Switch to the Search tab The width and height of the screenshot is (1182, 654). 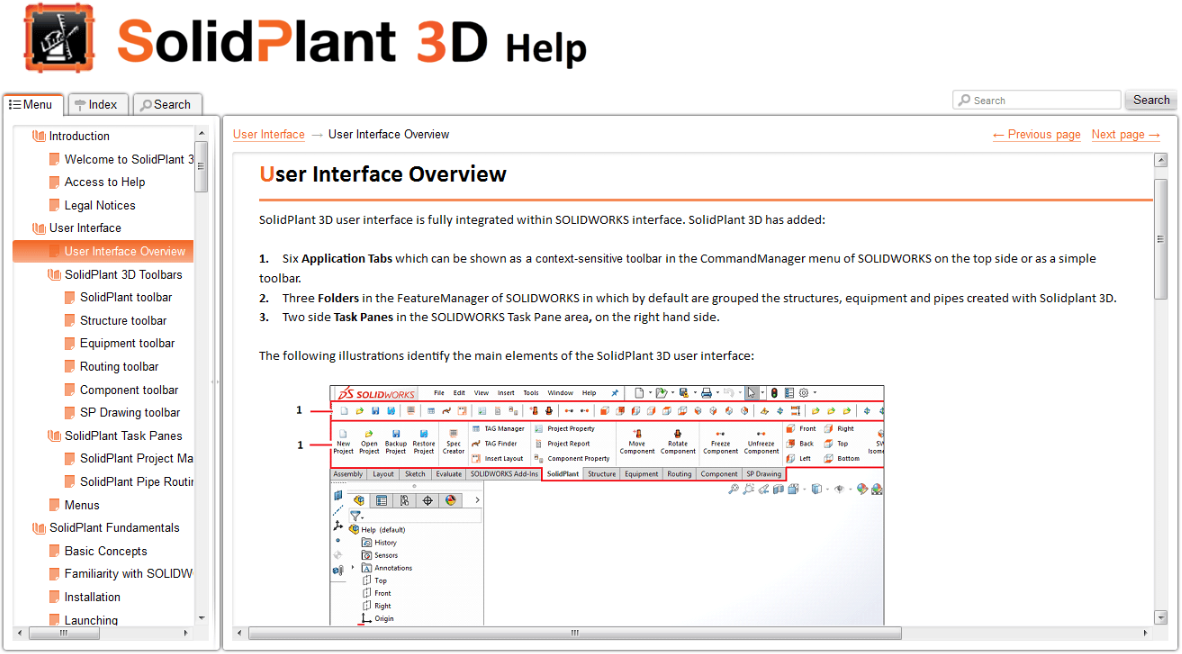coord(167,103)
